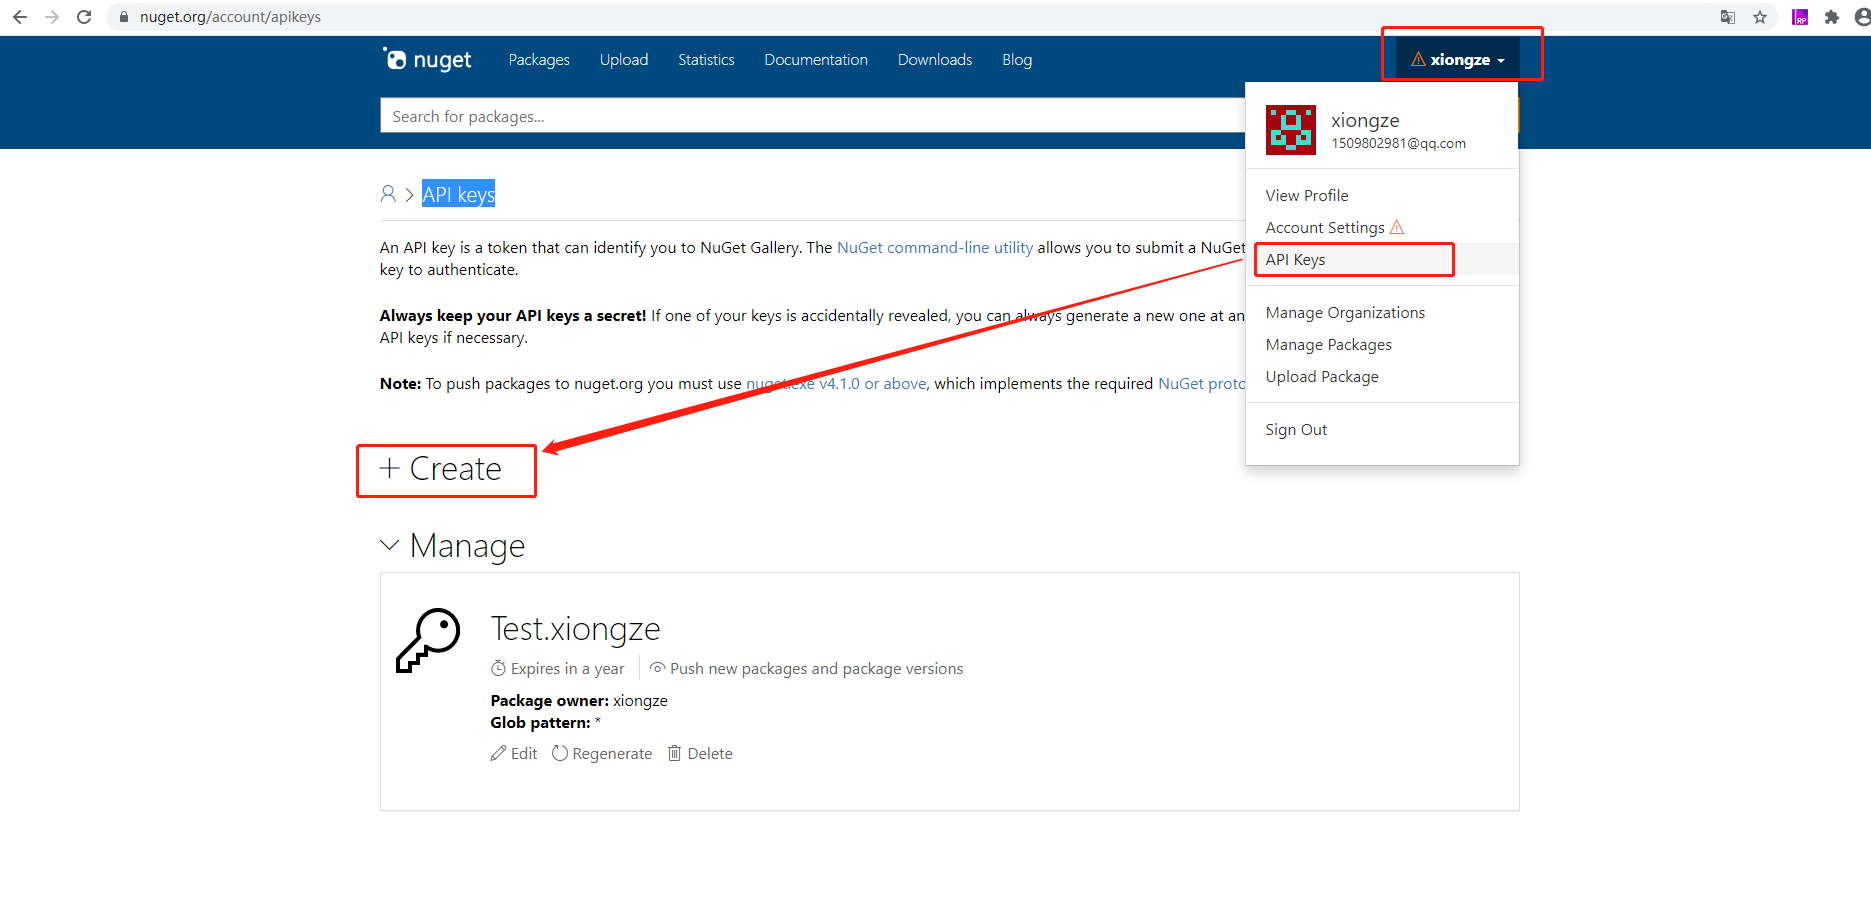Delete the Test.xiongze API key
The image size is (1871, 902).
click(x=700, y=753)
